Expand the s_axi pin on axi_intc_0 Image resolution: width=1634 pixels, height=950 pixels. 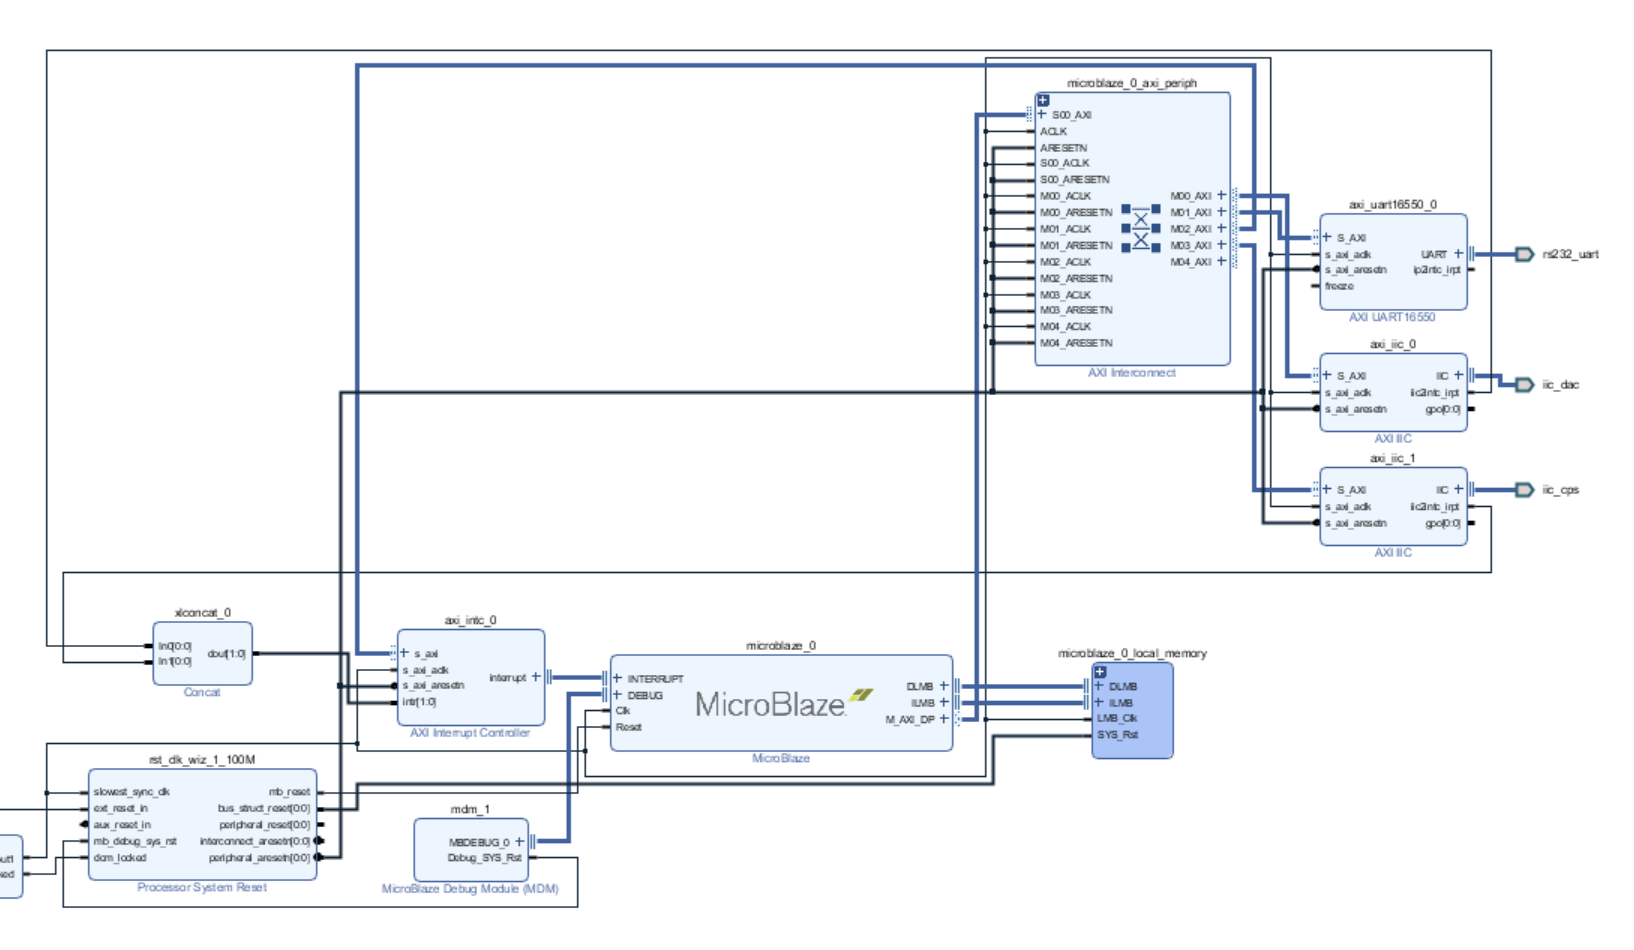click(x=404, y=653)
